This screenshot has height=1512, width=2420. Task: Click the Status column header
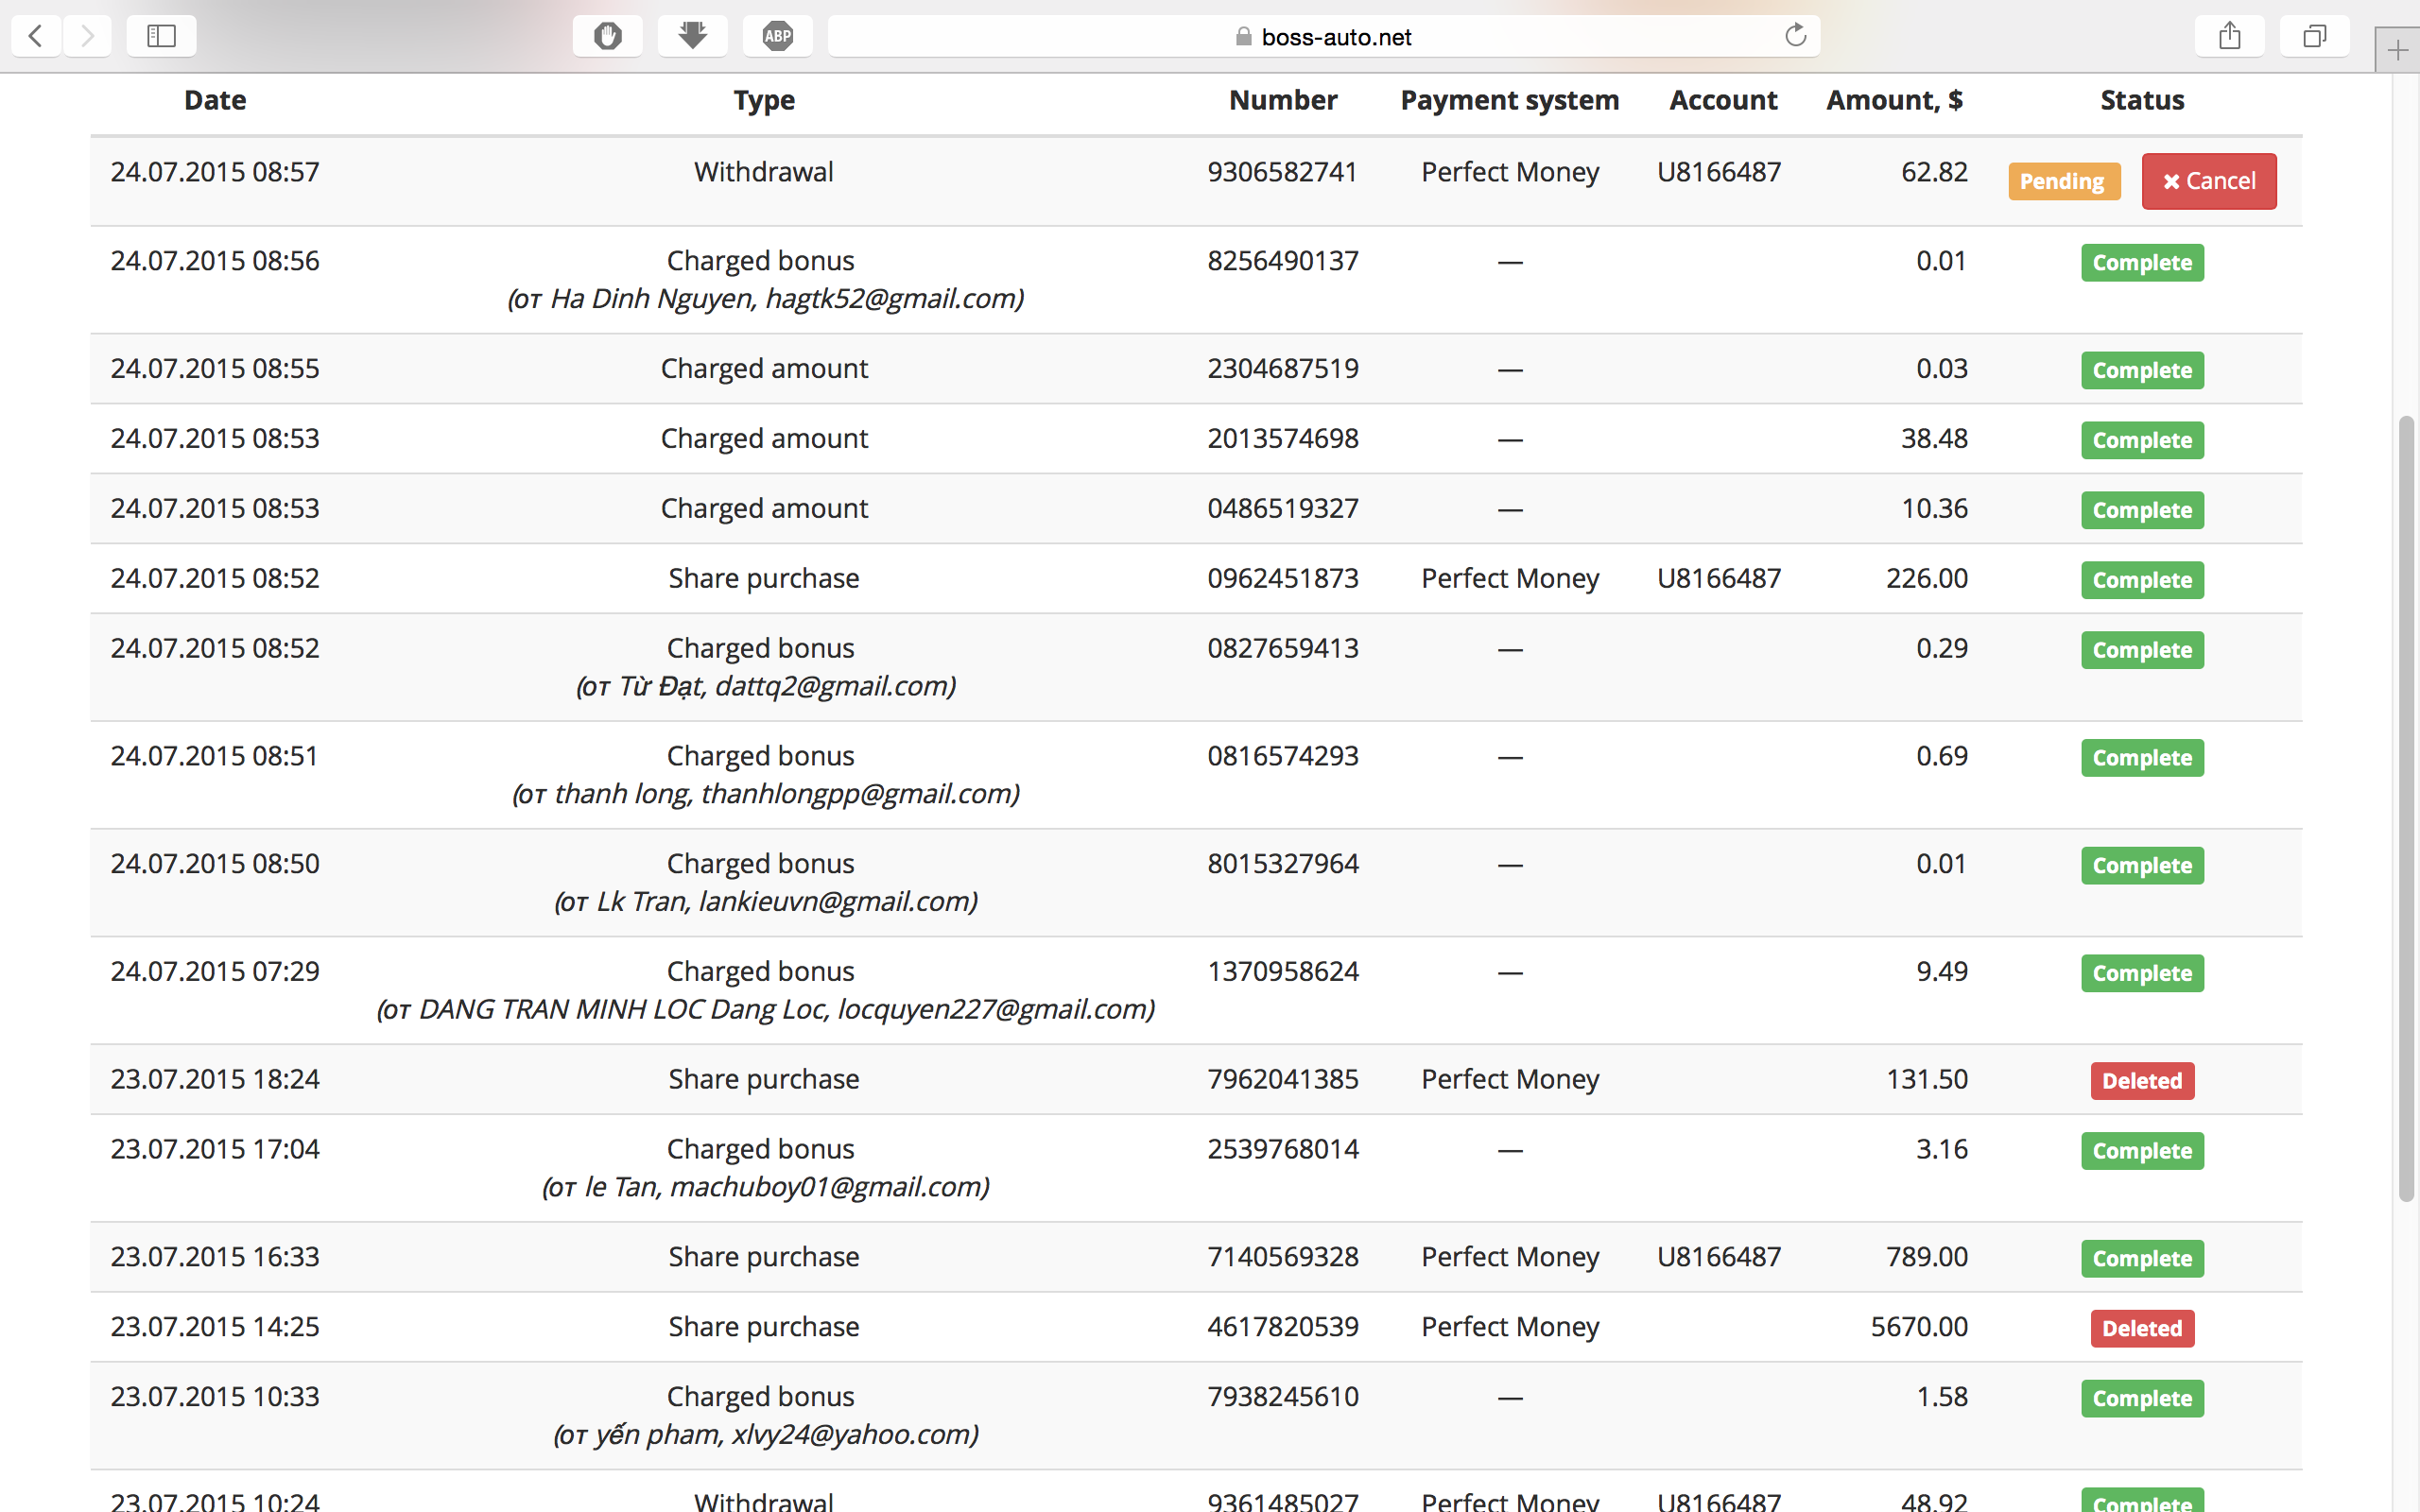point(2141,100)
